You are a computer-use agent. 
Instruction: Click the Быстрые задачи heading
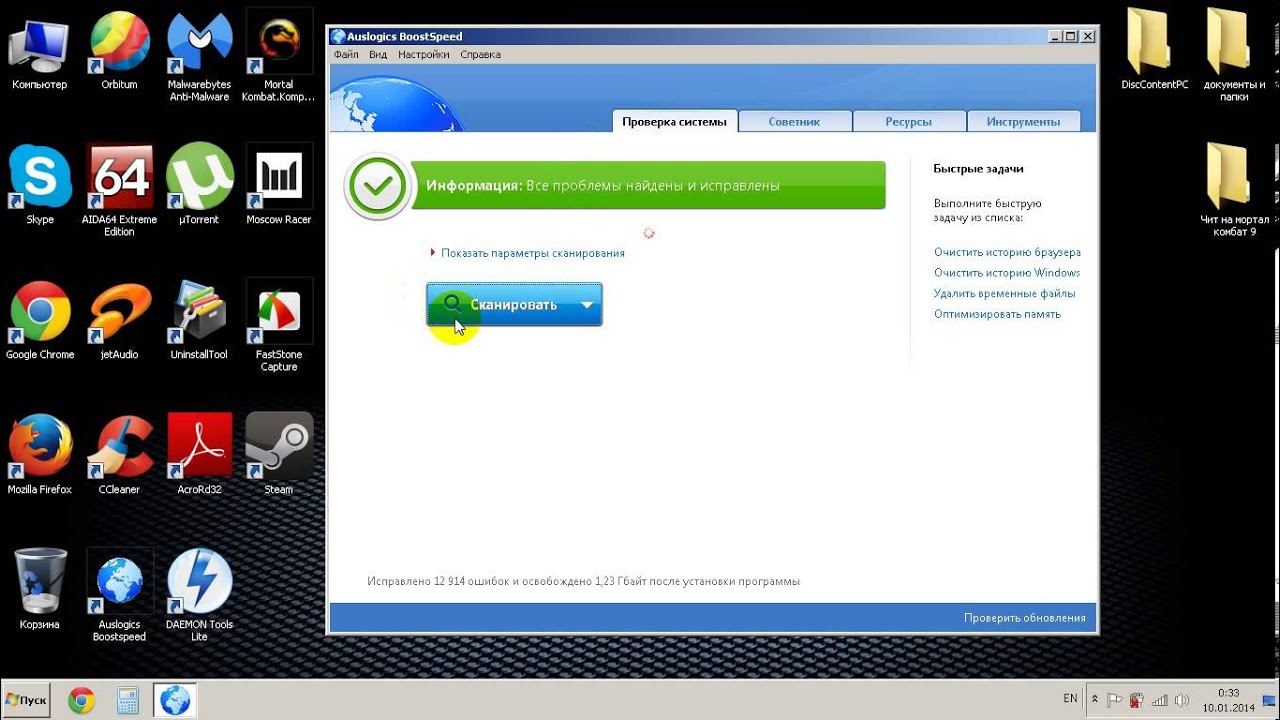(978, 169)
